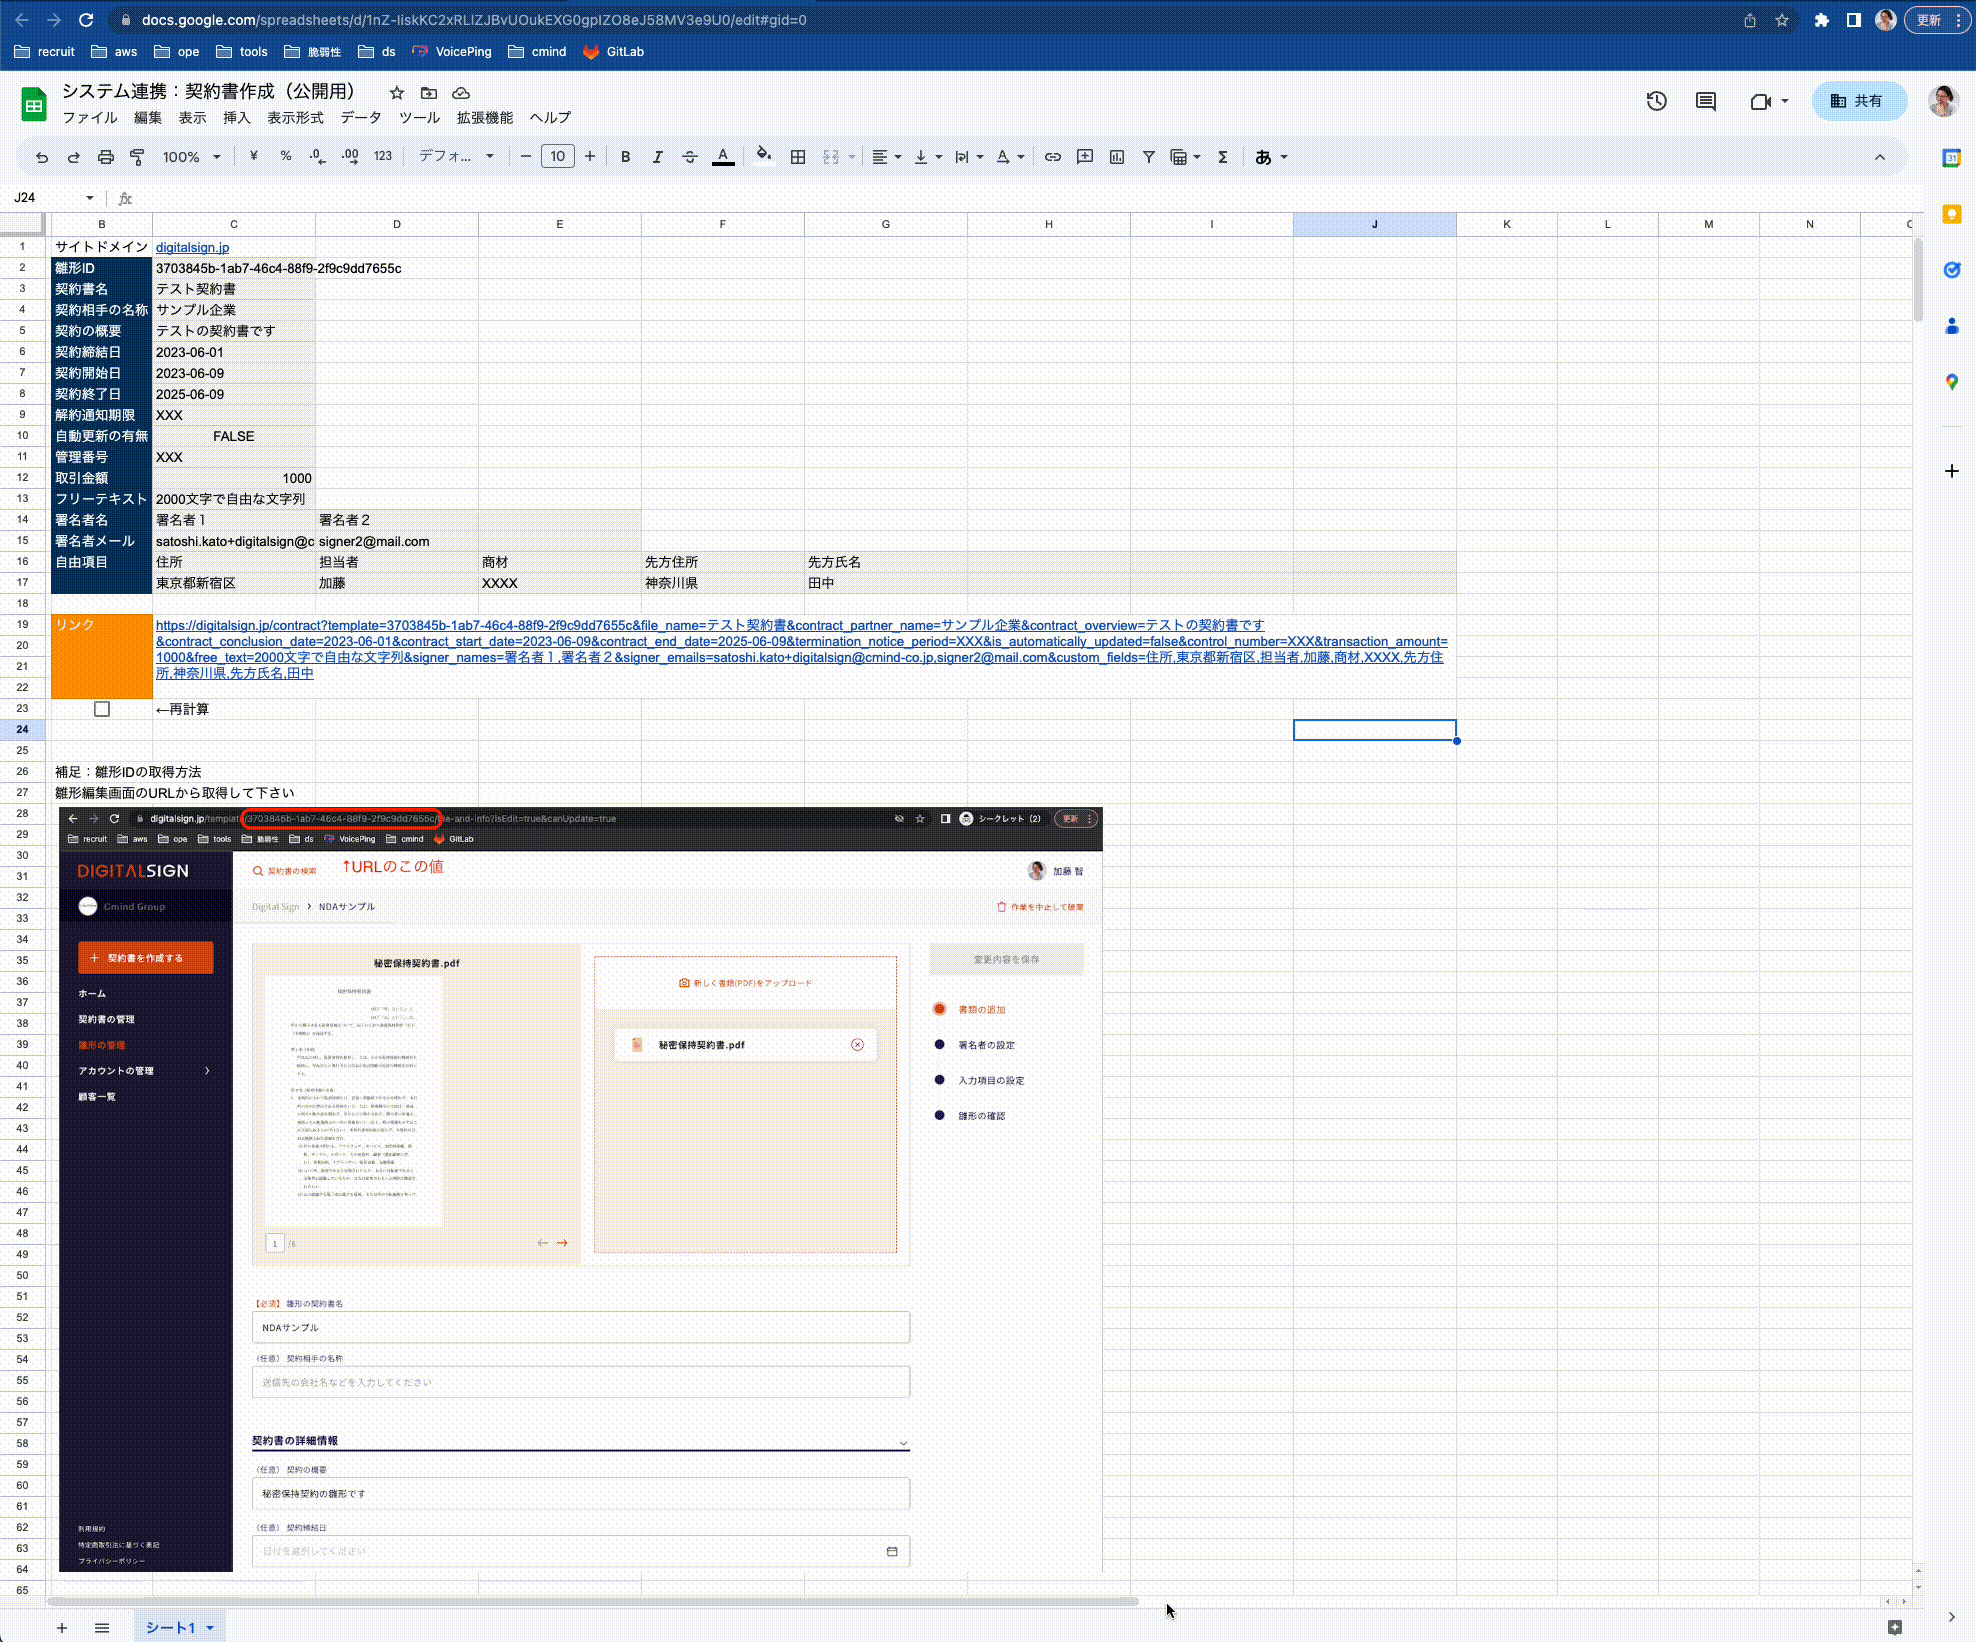Open the font family dropdown
This screenshot has height=1642, width=1976.
[x=456, y=157]
